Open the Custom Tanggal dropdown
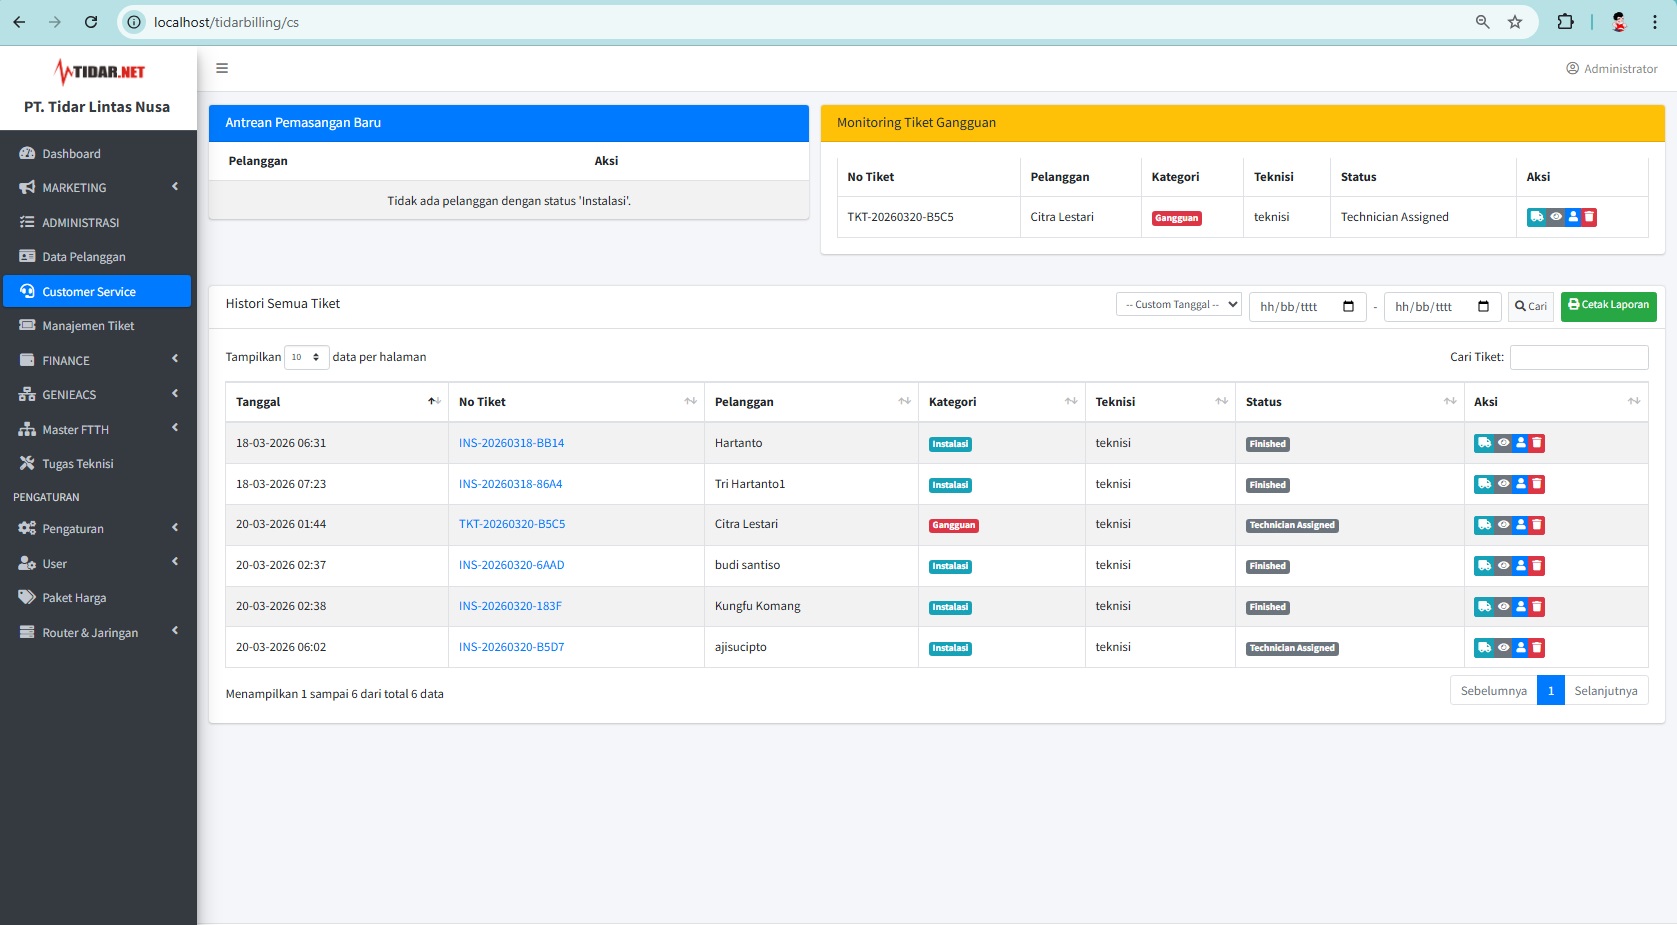Viewport: 1677px width, 925px height. pyautogui.click(x=1179, y=305)
